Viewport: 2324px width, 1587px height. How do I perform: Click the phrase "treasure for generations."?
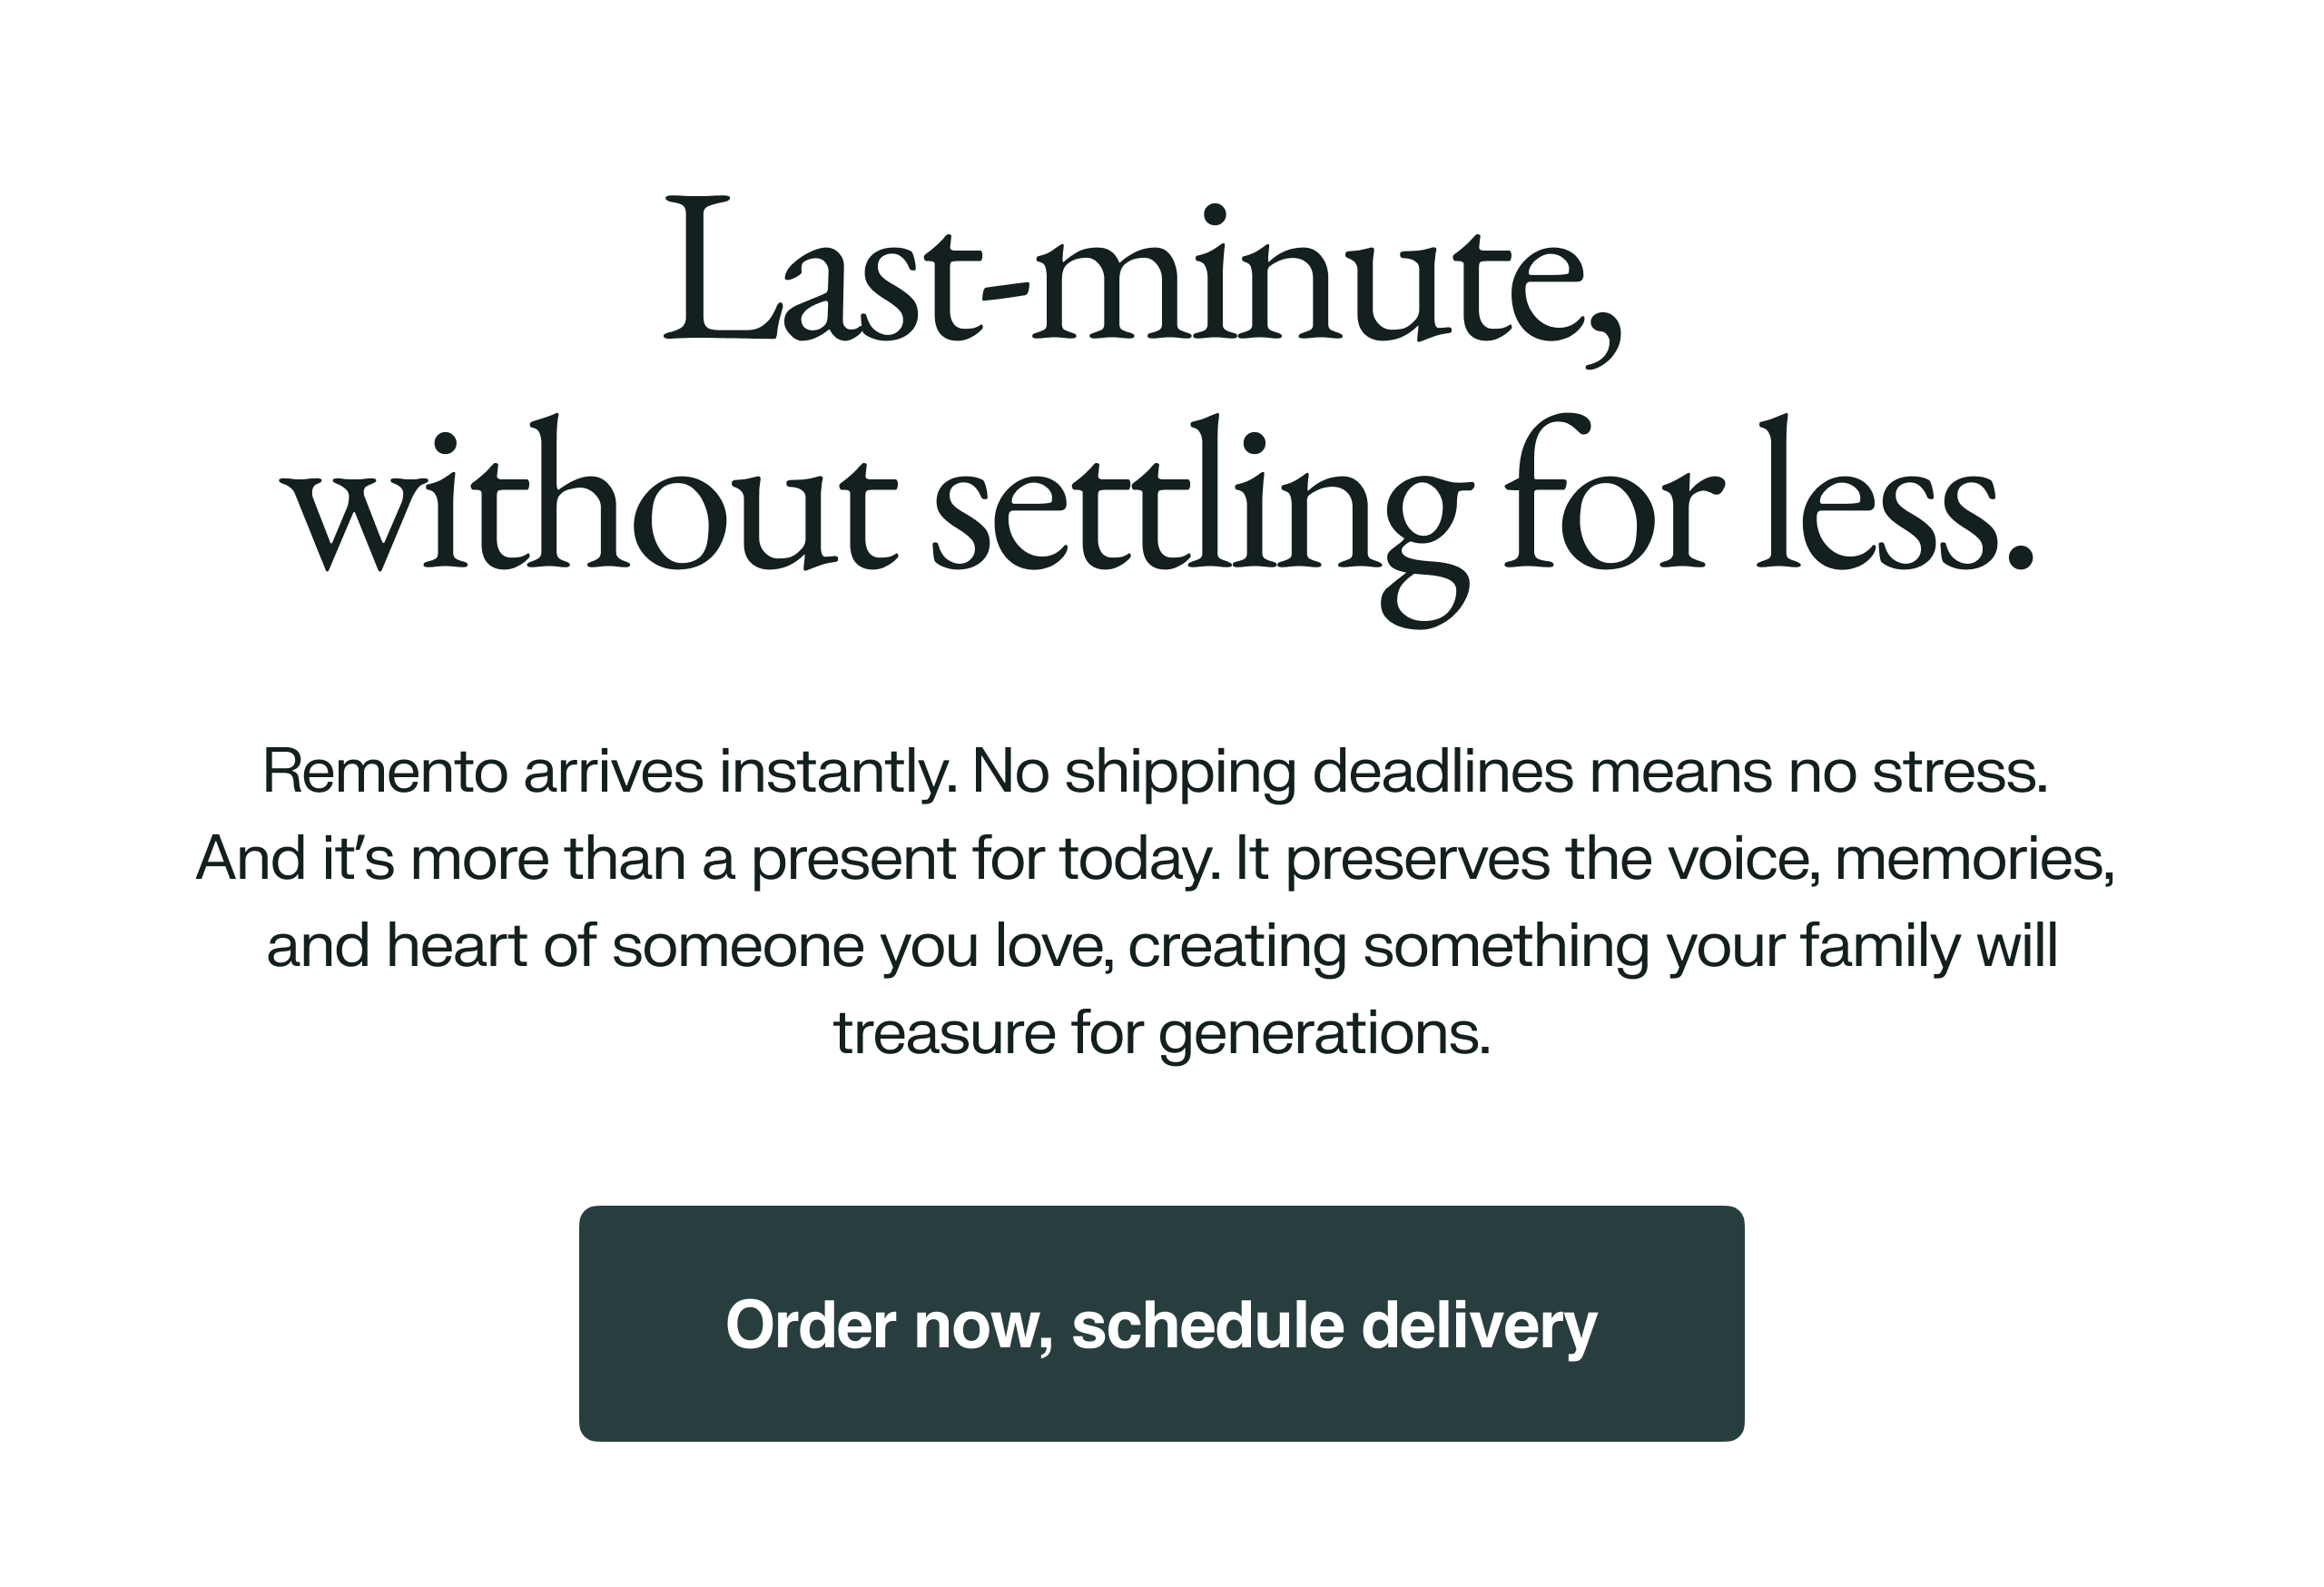(x=1162, y=1033)
